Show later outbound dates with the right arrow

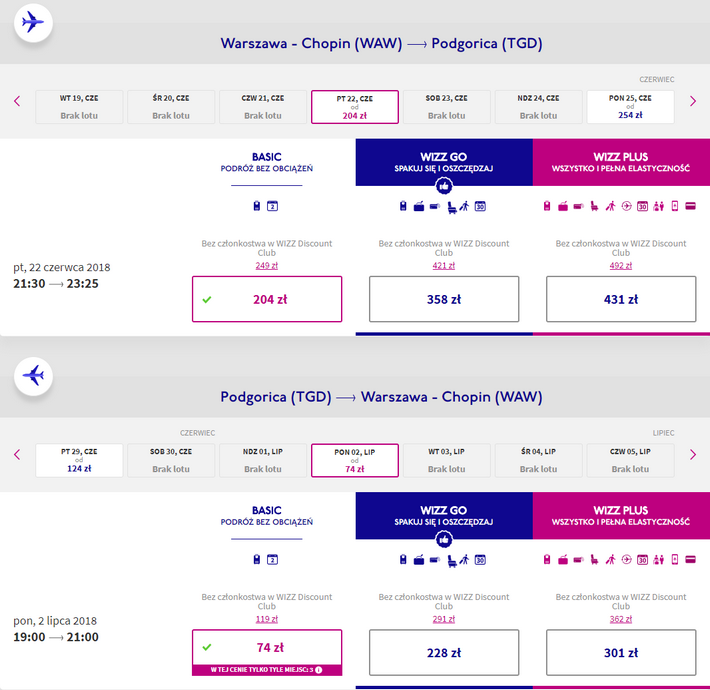click(693, 101)
